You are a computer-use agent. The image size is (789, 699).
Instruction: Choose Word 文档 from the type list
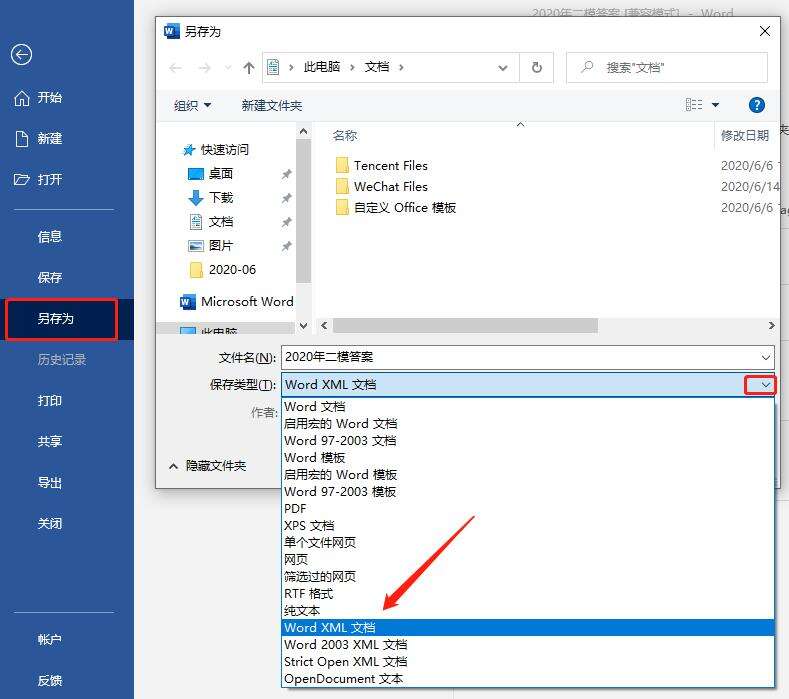527,407
